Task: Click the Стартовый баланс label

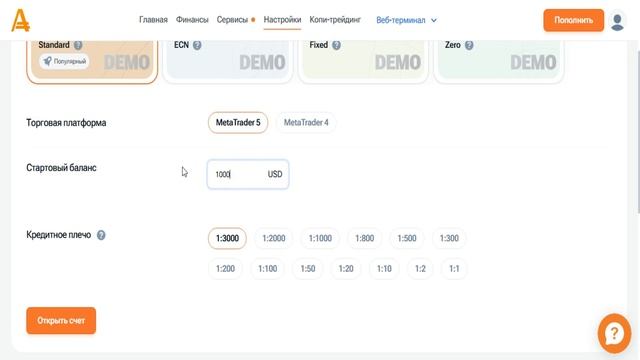Action: [61, 168]
